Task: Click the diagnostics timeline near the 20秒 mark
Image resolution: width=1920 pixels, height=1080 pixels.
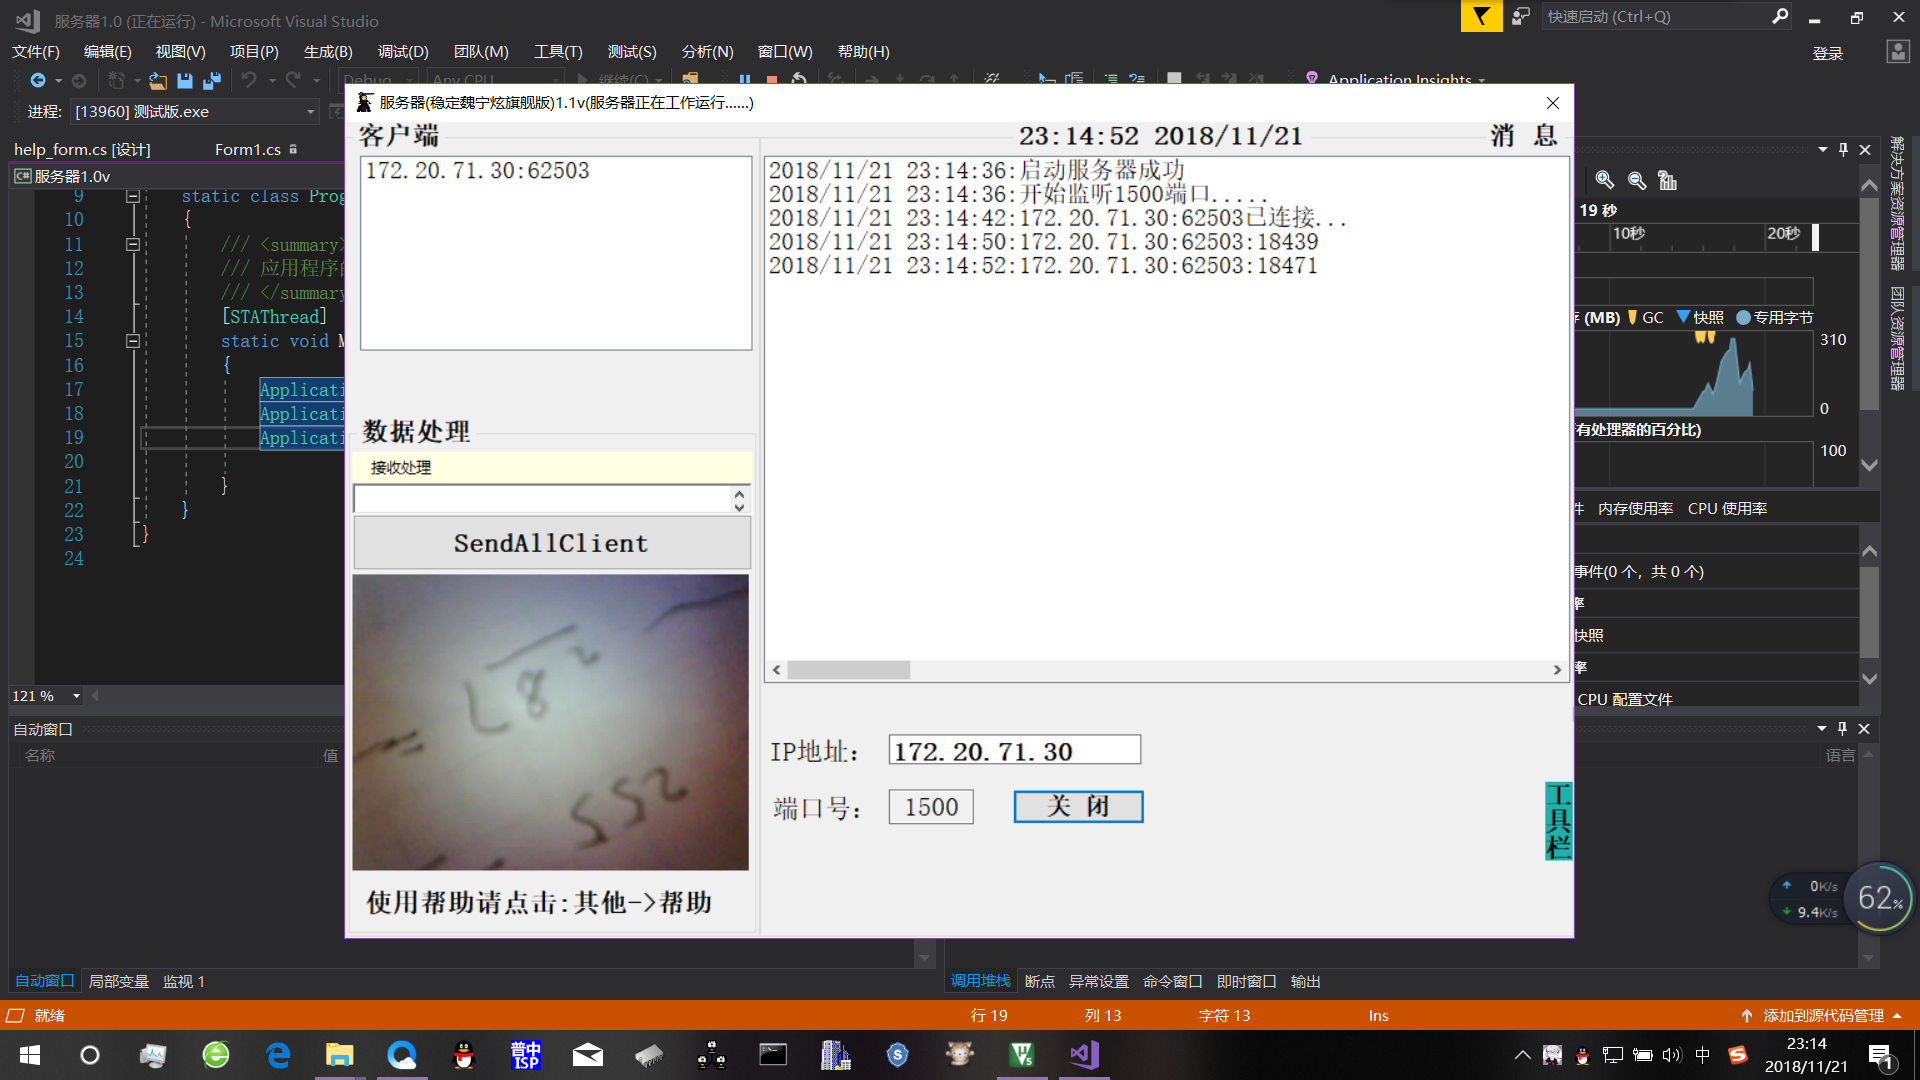Action: [x=1783, y=237]
